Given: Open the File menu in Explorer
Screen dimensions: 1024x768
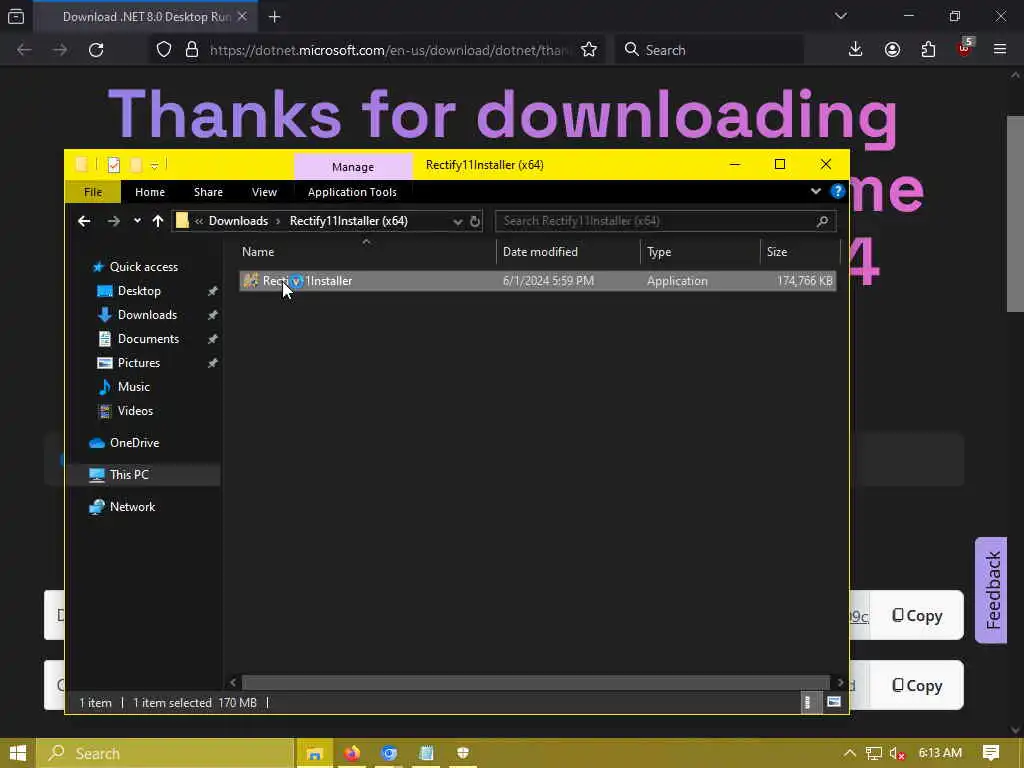Looking at the screenshot, I should tap(93, 192).
